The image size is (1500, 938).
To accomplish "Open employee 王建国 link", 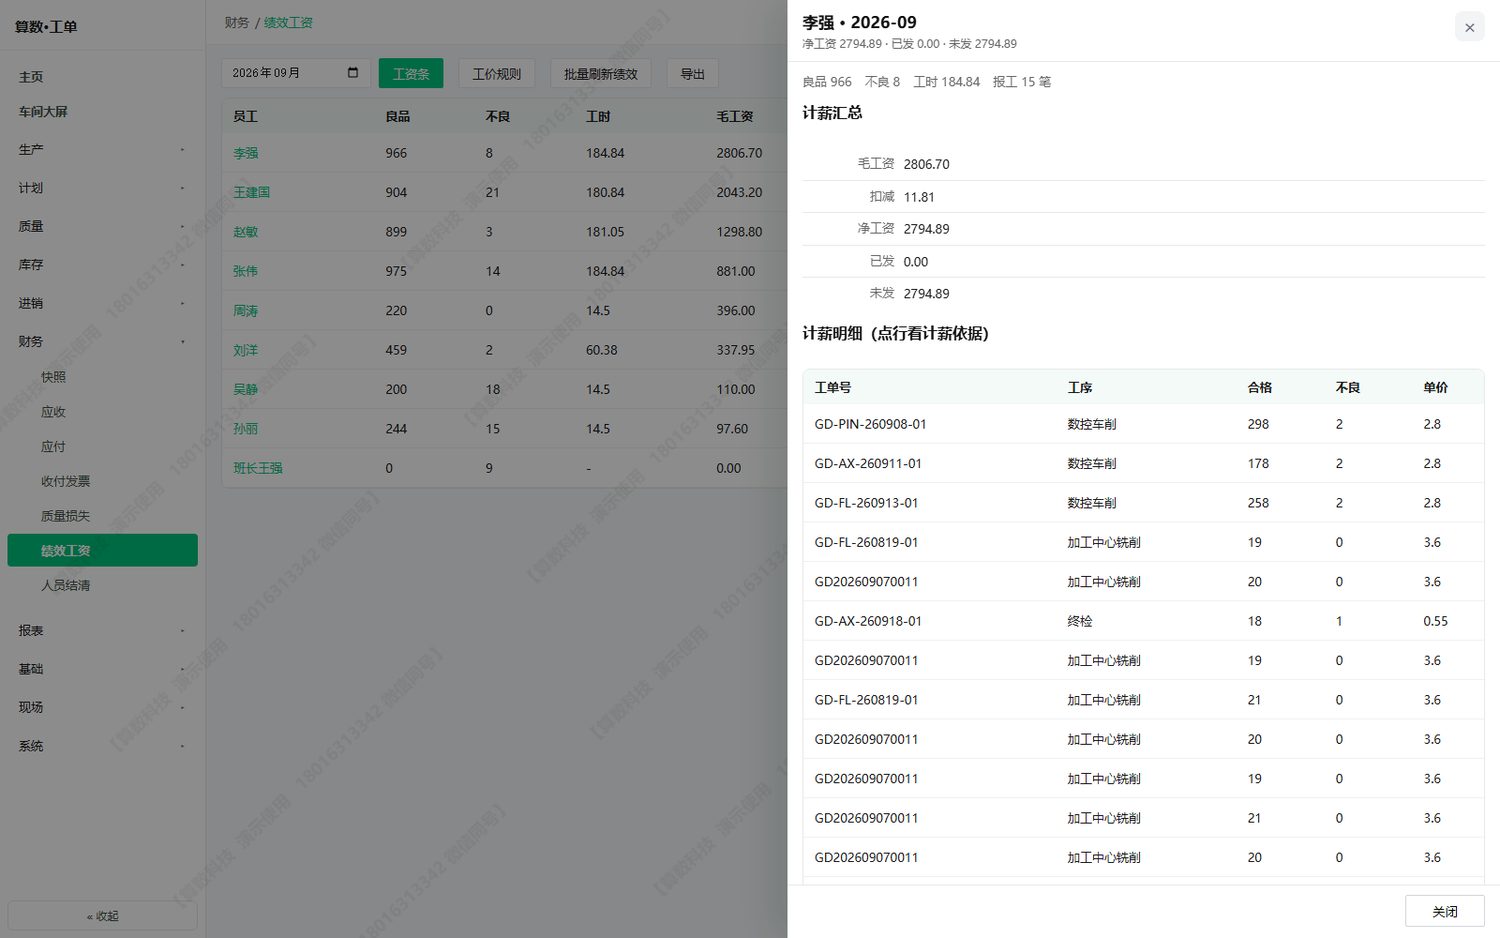I will pos(252,192).
